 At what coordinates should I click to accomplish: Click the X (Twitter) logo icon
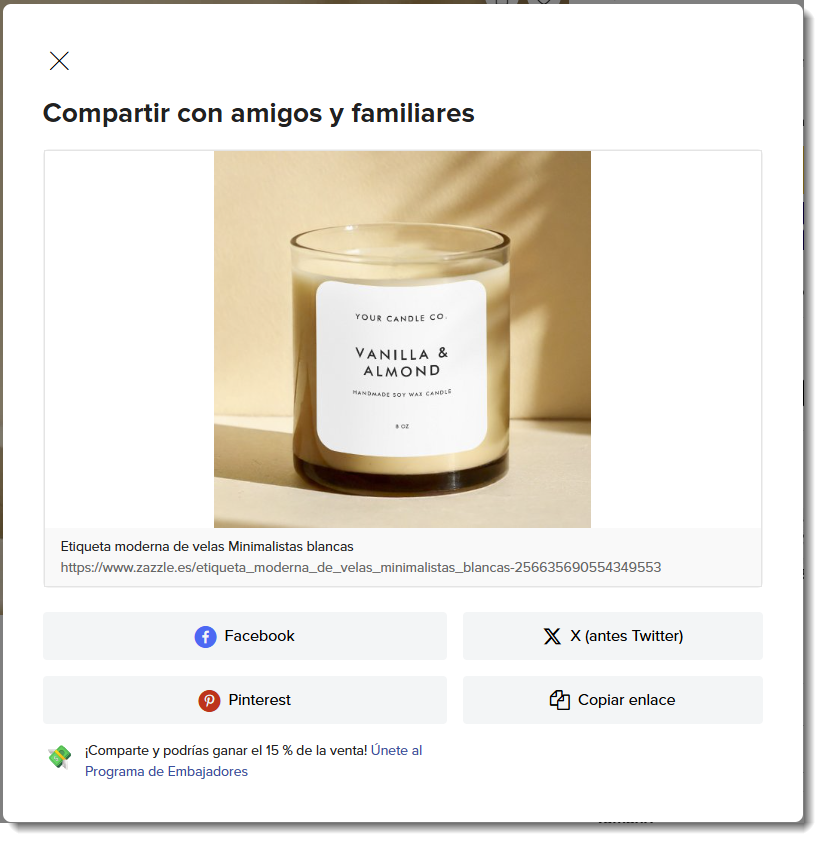click(552, 636)
